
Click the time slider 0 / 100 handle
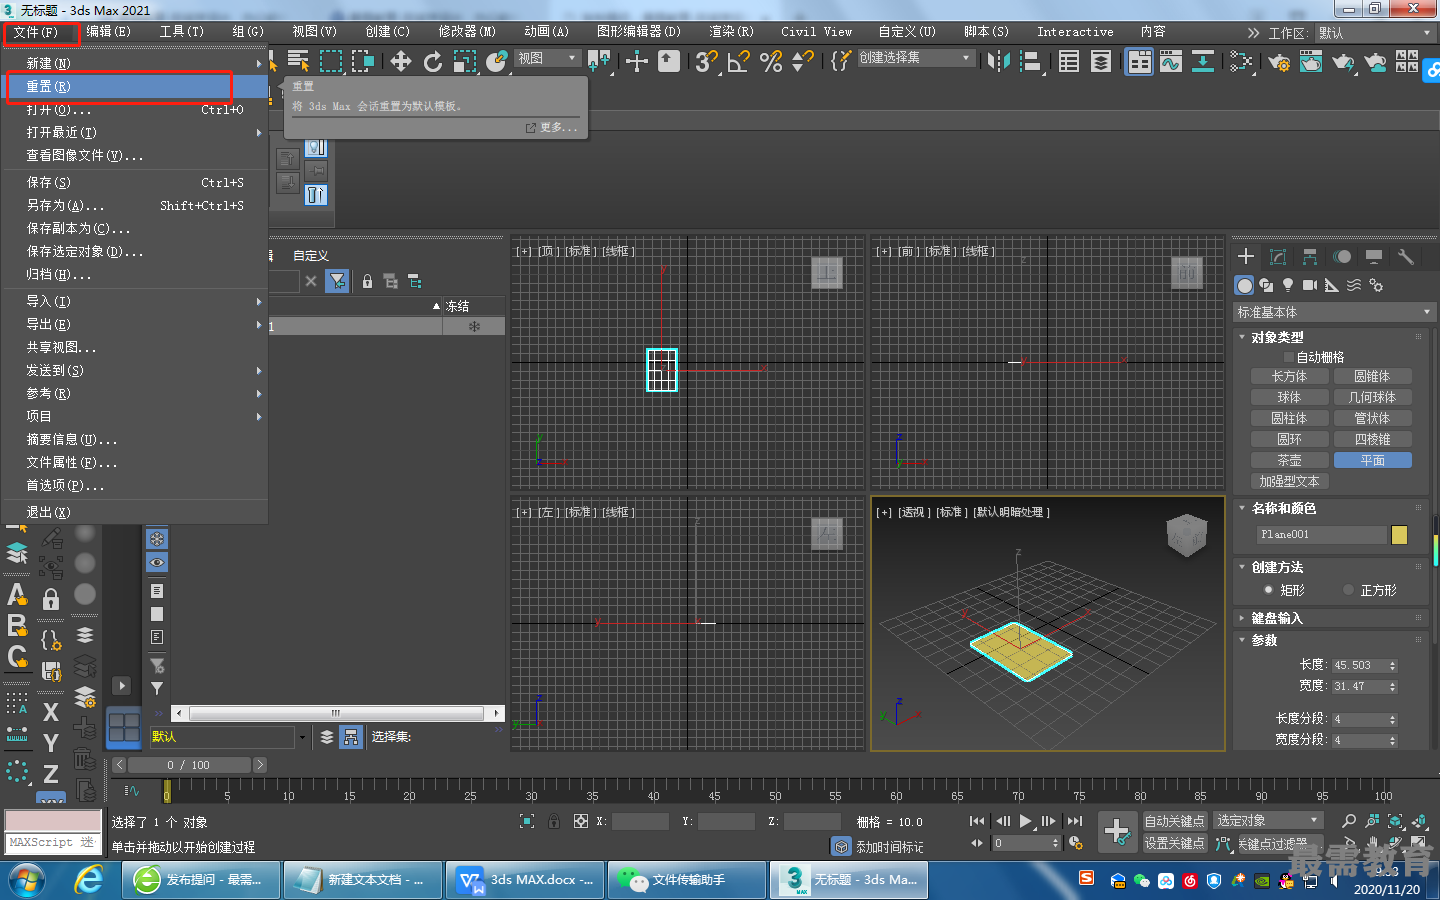[189, 765]
